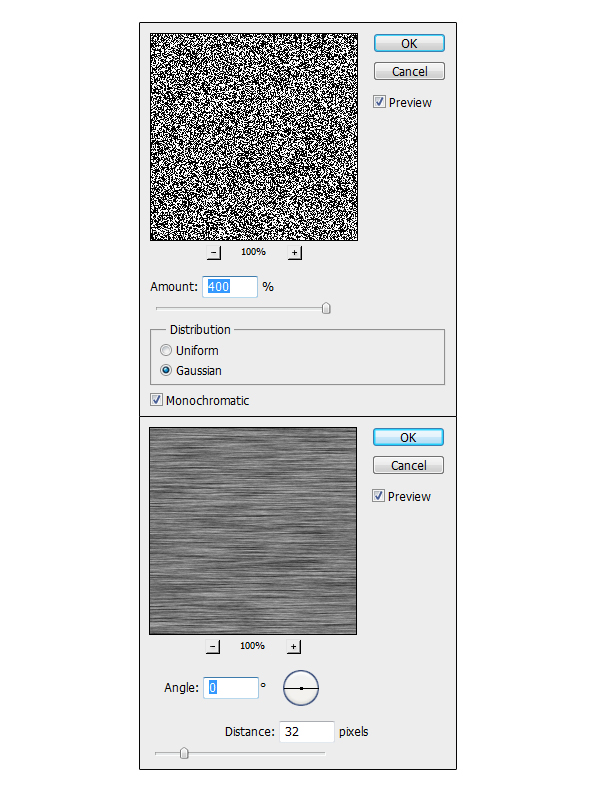Image resolution: width=600 pixels, height=798 pixels.
Task: Zoom out the noise preview with minus
Action: 214,252
